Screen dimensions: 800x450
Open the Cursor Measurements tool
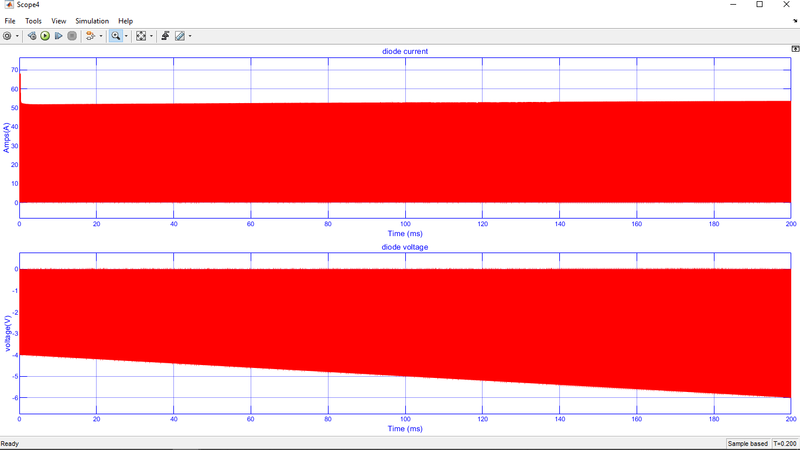(x=165, y=36)
